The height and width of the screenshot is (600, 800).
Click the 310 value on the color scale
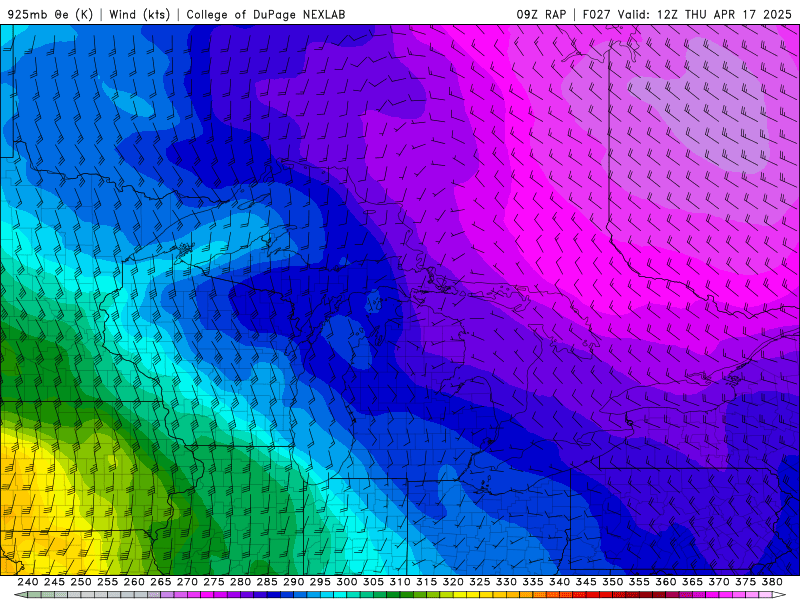tap(400, 582)
